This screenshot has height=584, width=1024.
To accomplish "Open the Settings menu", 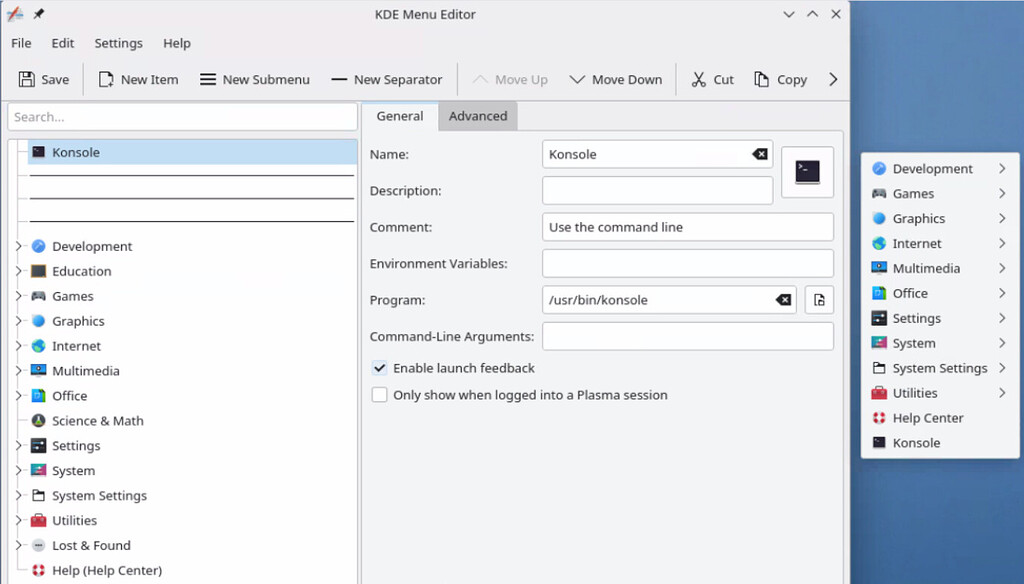I will click(118, 43).
